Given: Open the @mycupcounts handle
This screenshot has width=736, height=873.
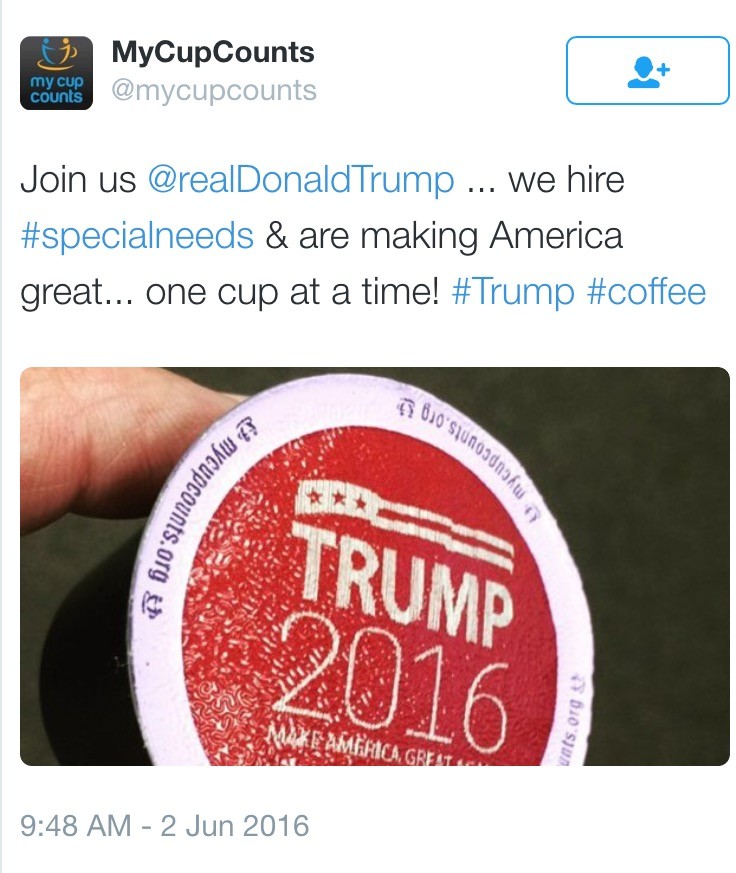Looking at the screenshot, I should point(214,90).
